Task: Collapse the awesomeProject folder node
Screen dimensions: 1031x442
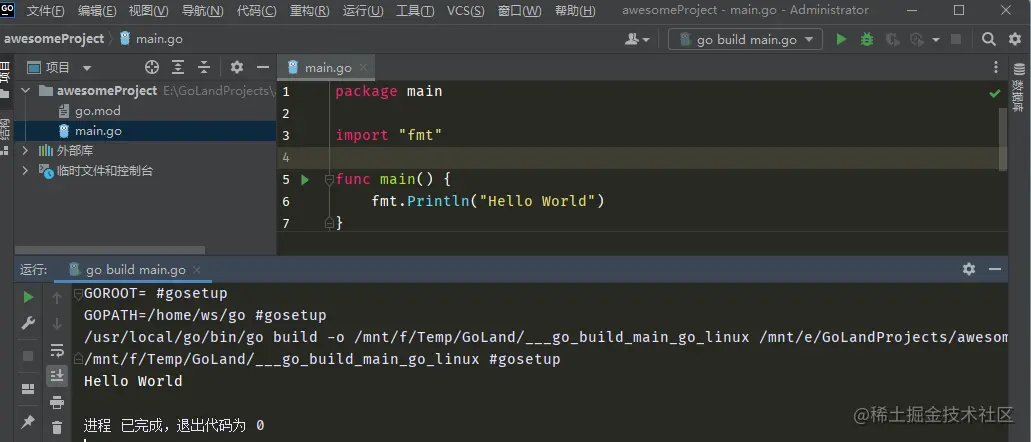Action: point(26,91)
